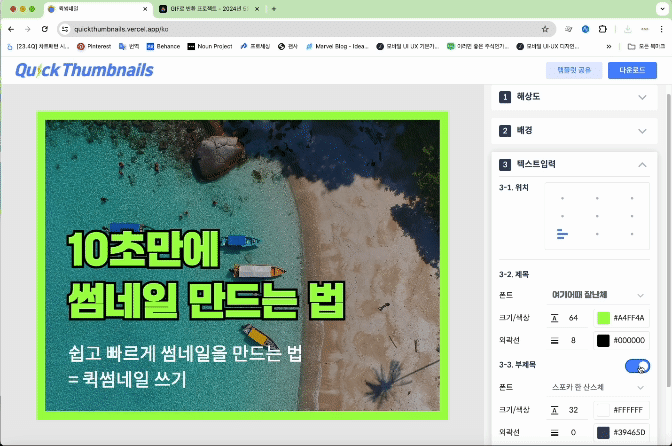
Task: Select middle-right text position dot
Action: coord(632,216)
